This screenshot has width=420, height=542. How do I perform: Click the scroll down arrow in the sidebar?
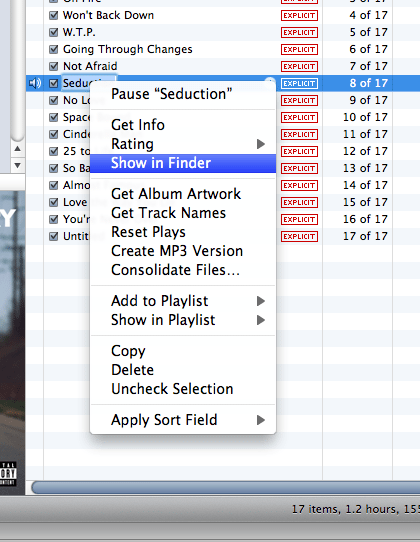(x=17, y=165)
